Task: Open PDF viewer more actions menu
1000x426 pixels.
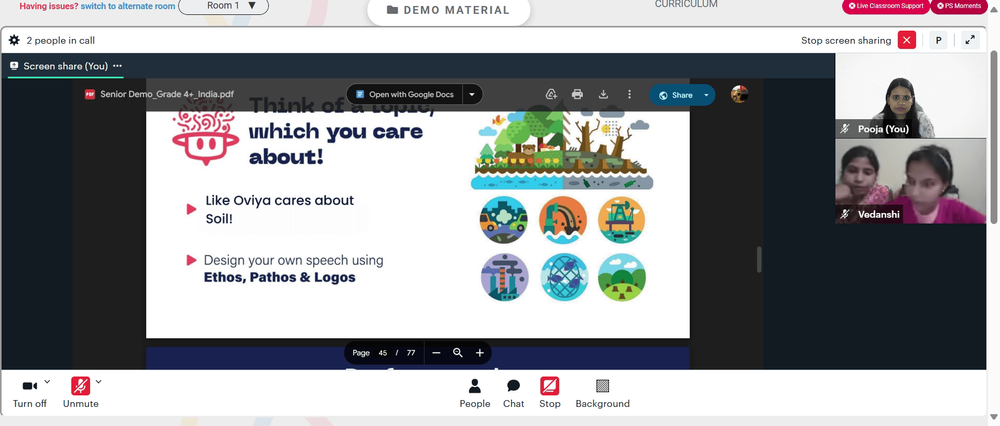Action: coord(629,94)
